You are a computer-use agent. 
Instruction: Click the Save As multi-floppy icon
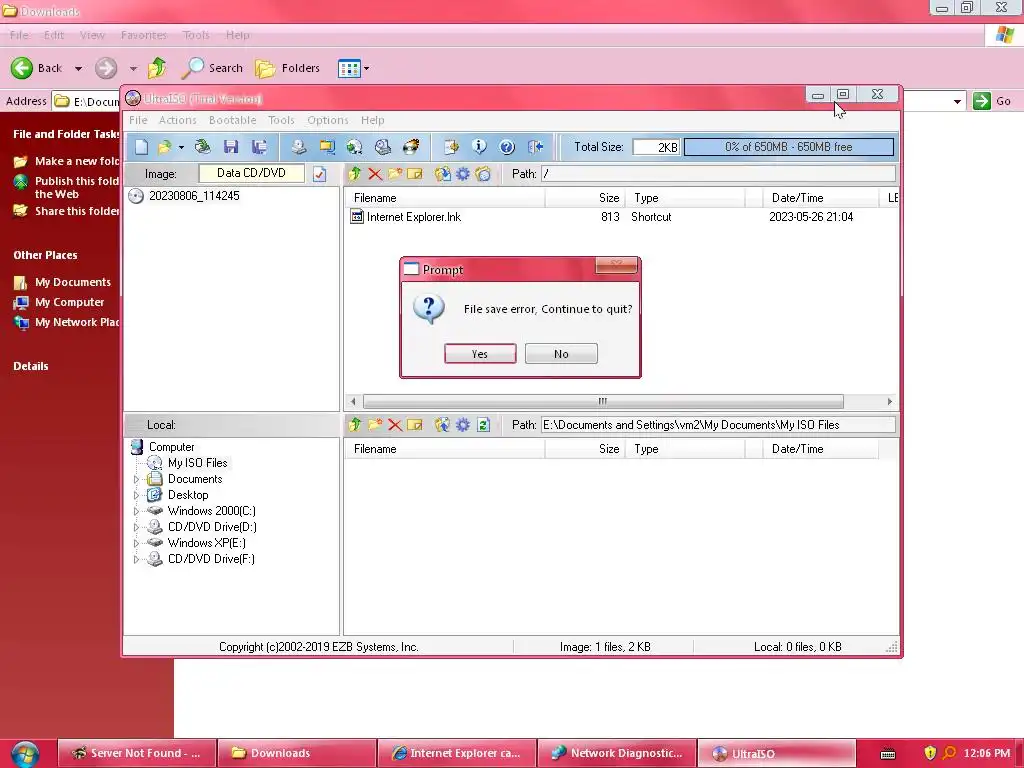[259, 147]
